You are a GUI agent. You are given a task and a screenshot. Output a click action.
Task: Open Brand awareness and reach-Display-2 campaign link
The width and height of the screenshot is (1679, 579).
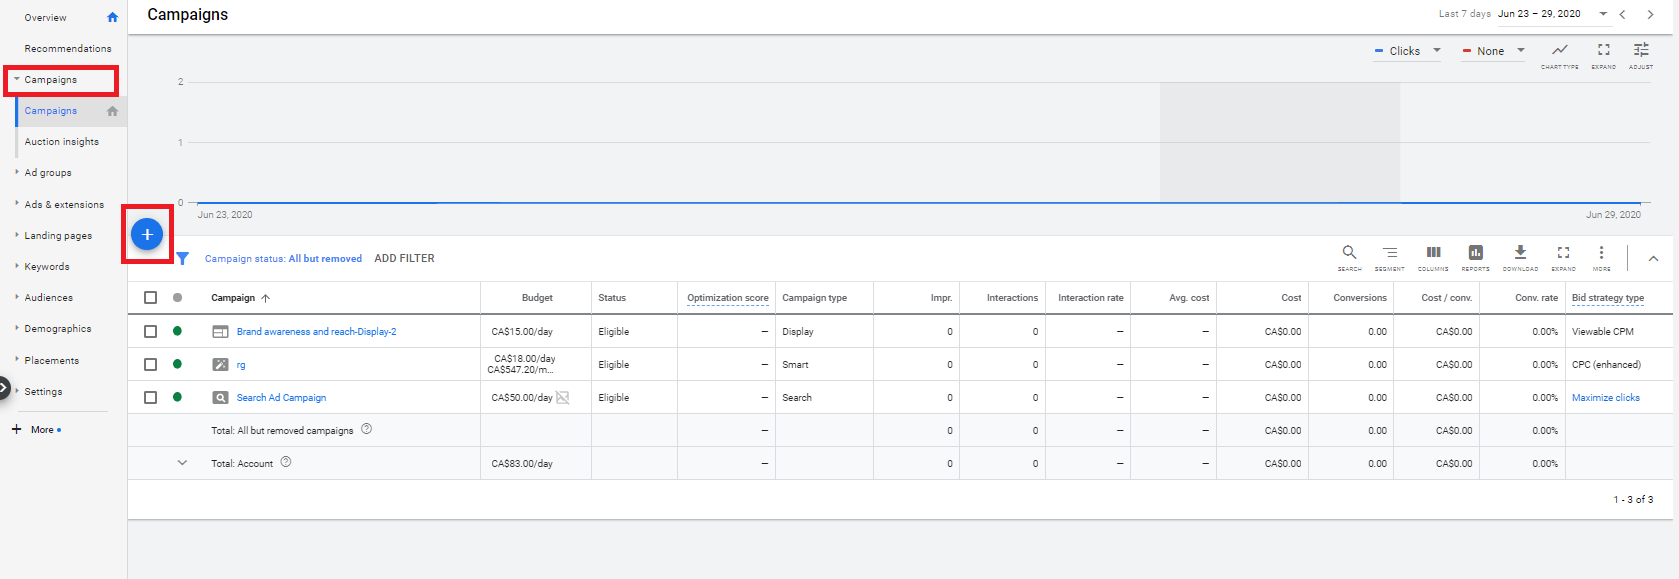[x=316, y=332]
